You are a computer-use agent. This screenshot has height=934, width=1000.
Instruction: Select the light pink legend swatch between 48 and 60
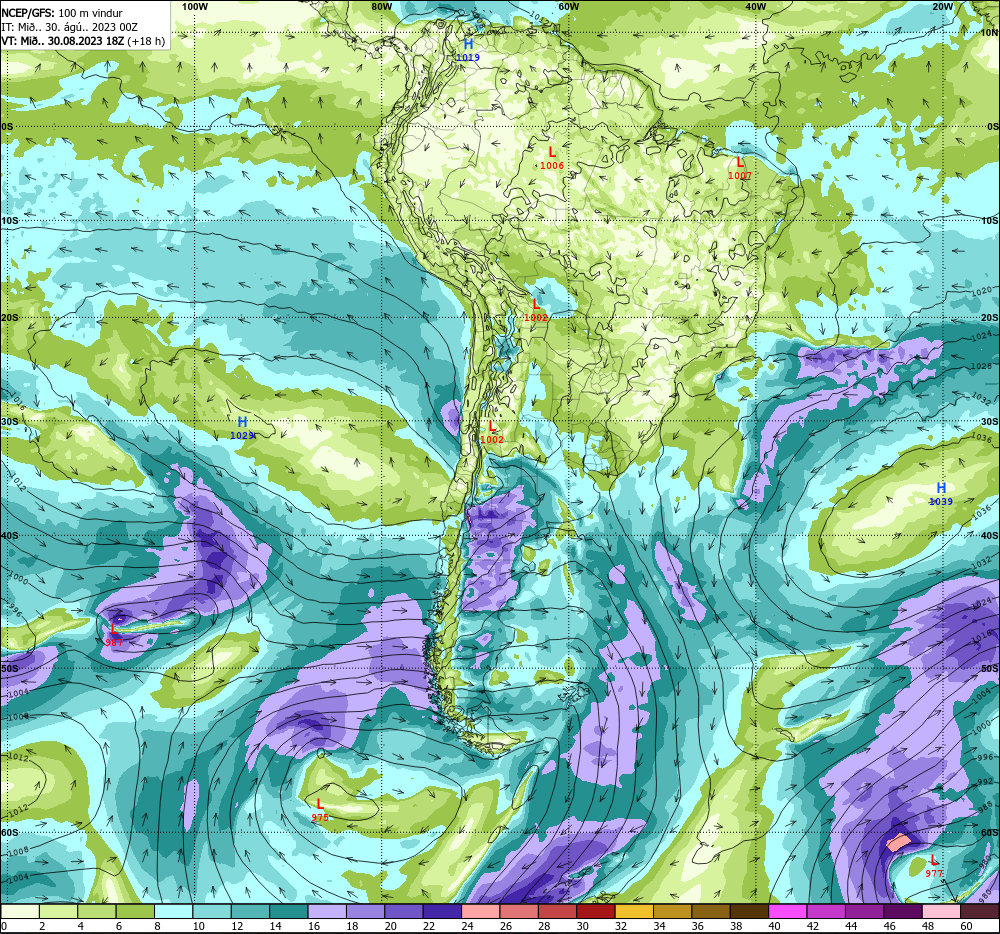click(941, 911)
